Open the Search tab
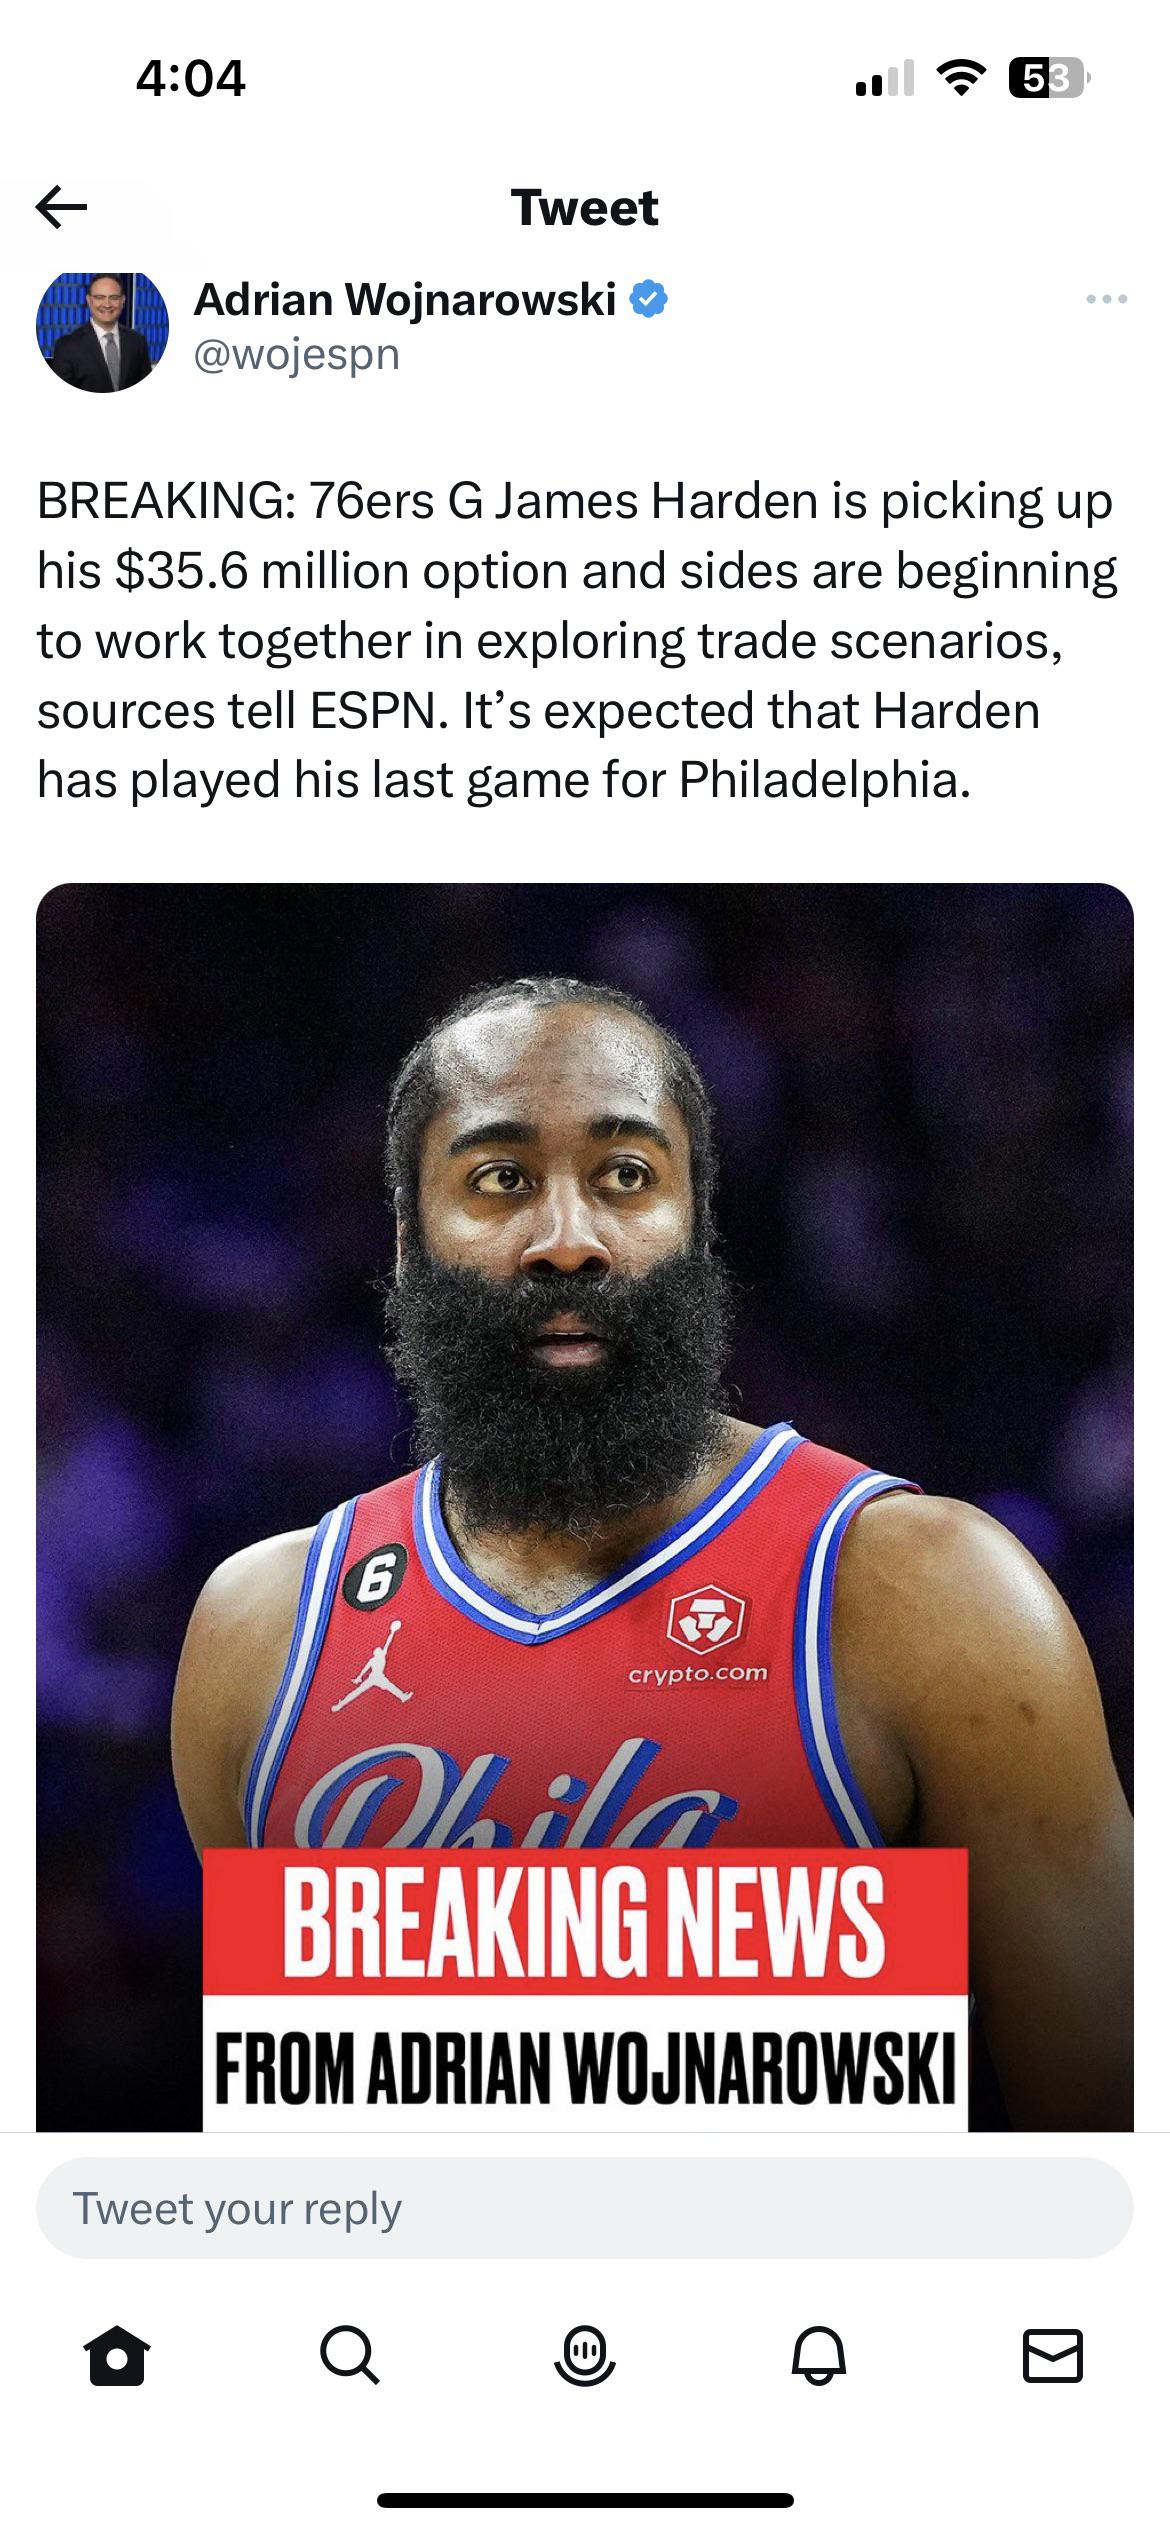1170x2532 pixels. [350, 2356]
